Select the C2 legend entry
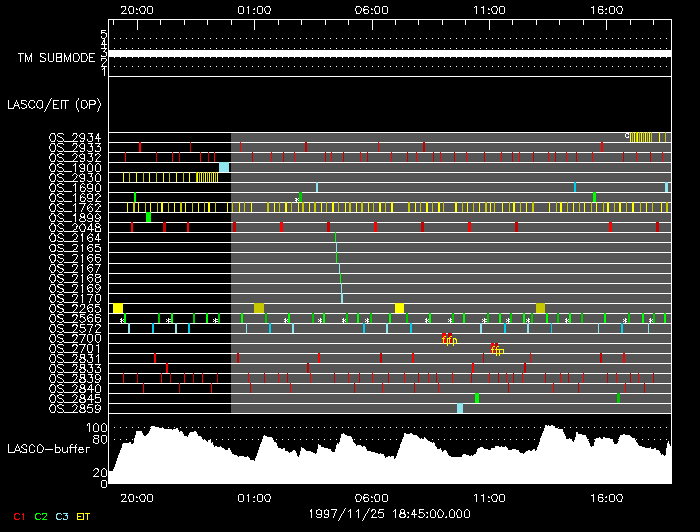700x532 pixels. click(41, 517)
